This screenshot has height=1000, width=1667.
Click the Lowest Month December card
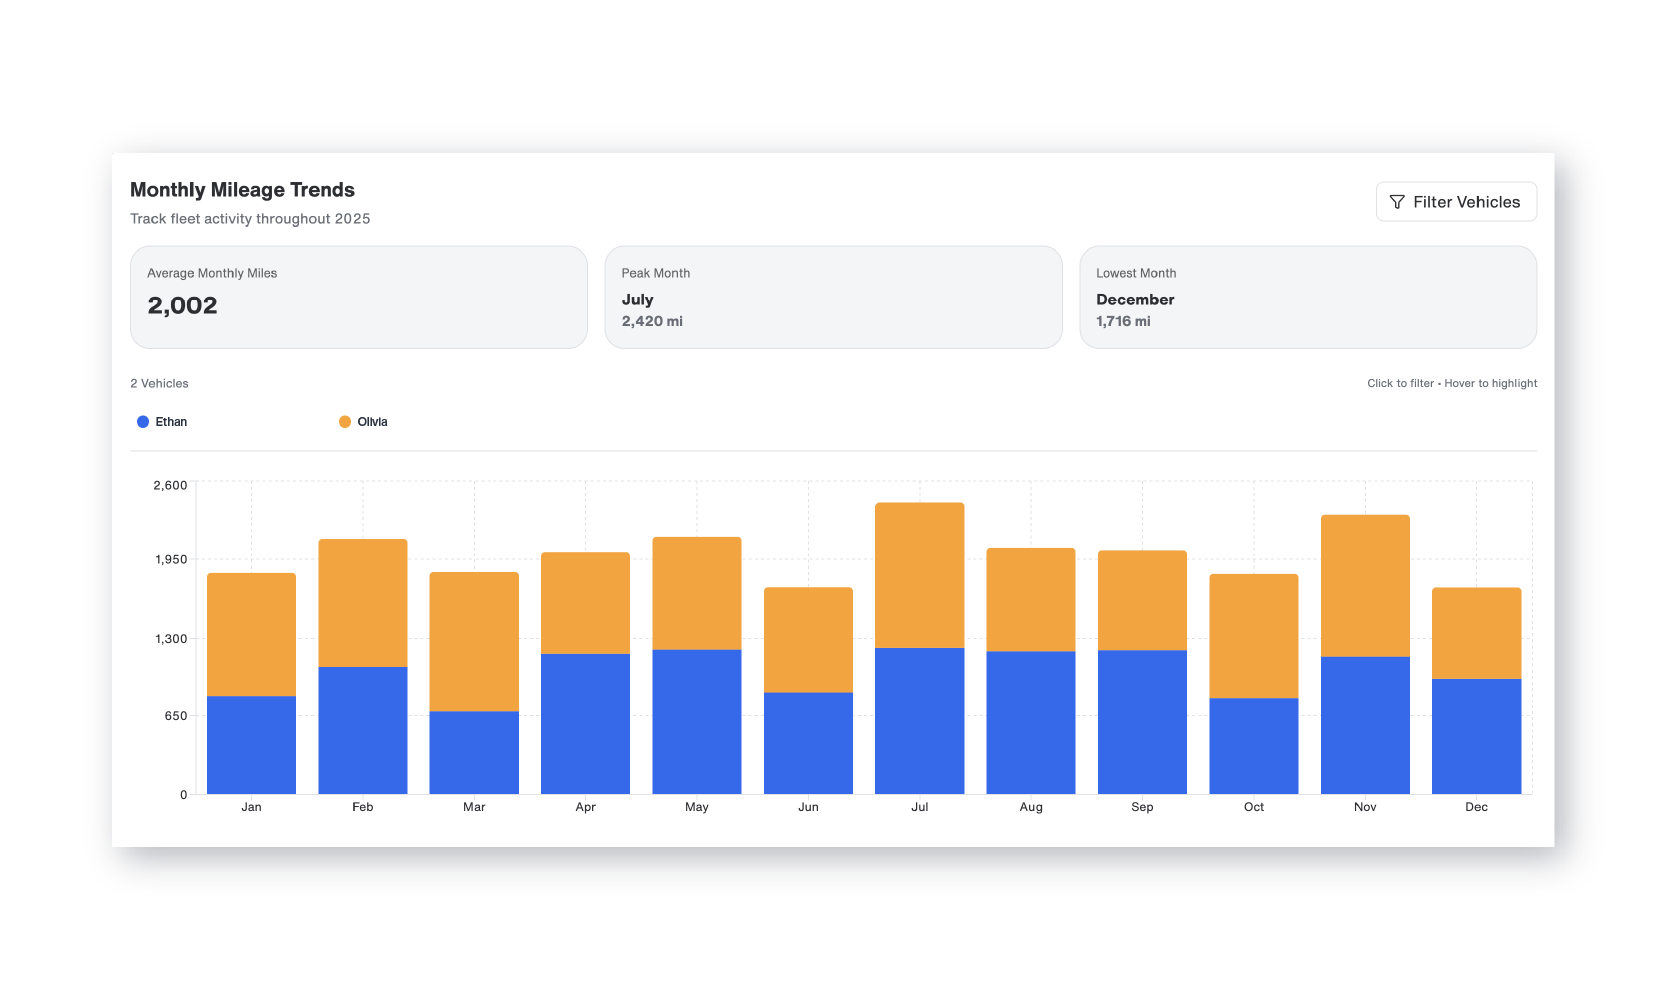[1308, 296]
